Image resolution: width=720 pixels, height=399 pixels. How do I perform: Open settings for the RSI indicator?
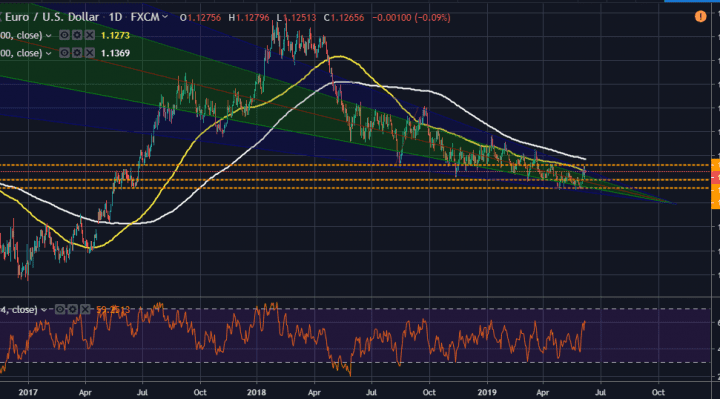point(73,309)
